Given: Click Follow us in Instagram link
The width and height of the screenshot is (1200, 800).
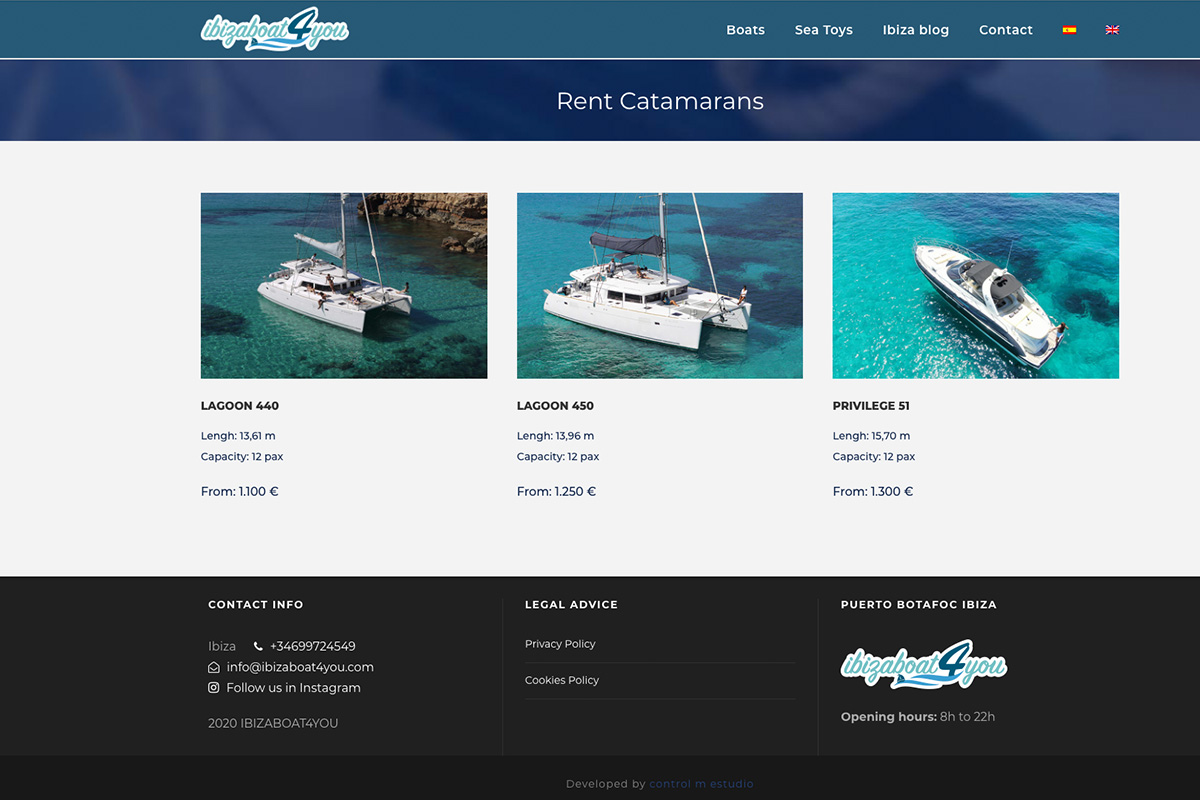Looking at the screenshot, I should 294,688.
